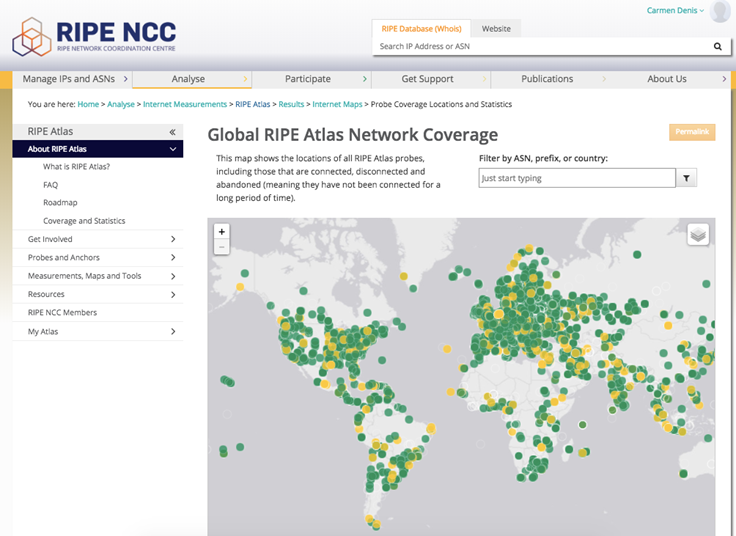Click the user avatar picture
The width and height of the screenshot is (736, 536).
(x=720, y=11)
